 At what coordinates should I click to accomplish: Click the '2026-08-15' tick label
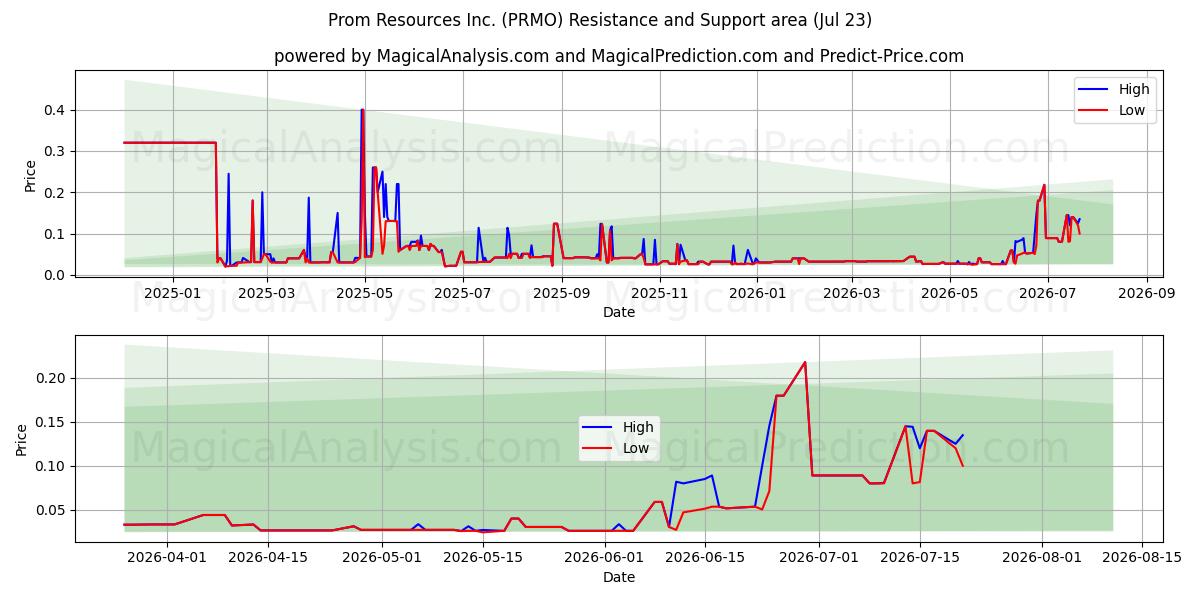1143,559
